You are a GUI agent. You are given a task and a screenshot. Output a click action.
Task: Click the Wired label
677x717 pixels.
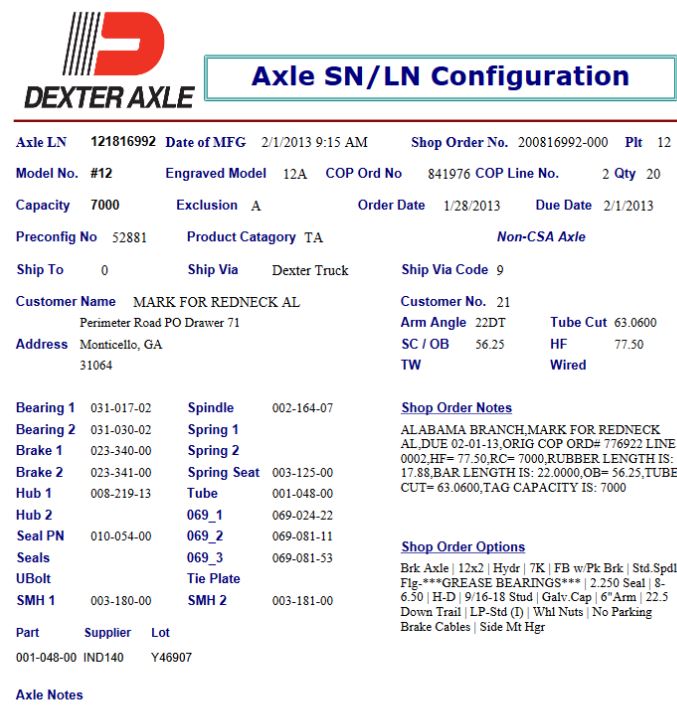click(x=568, y=365)
